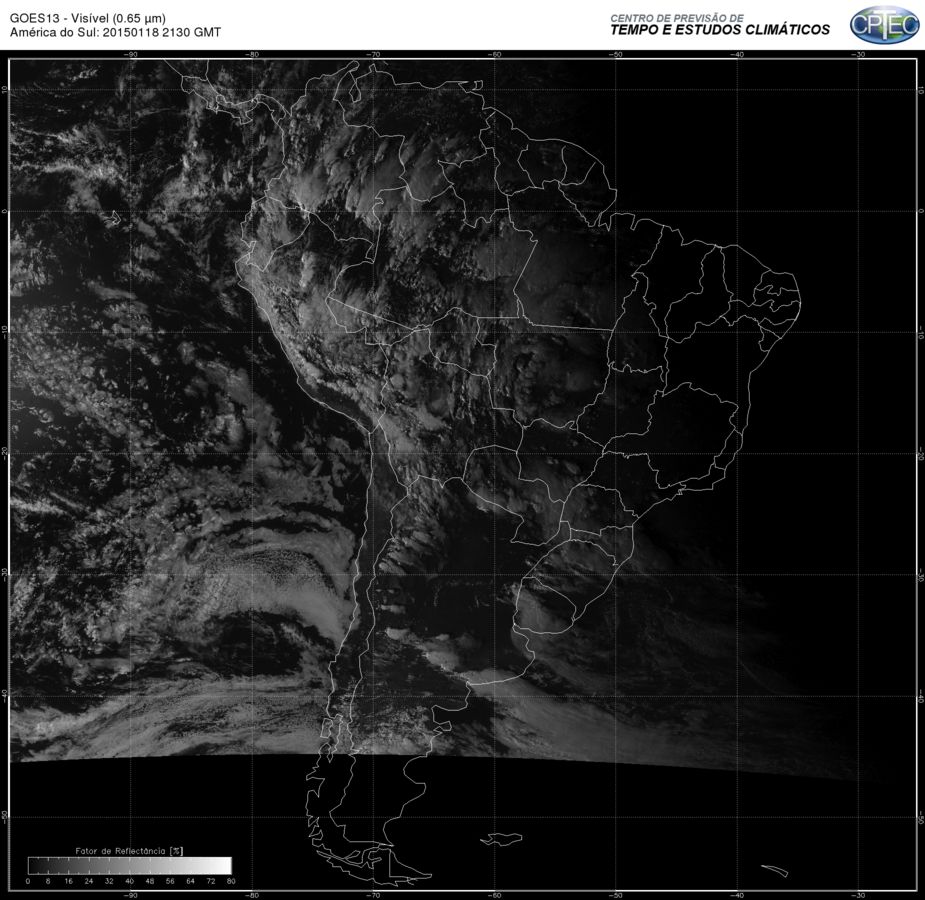
Task: Click 'TEMPO E ESTUDOS CLIMÁTICOS' text
Action: pyautogui.click(x=720, y=30)
